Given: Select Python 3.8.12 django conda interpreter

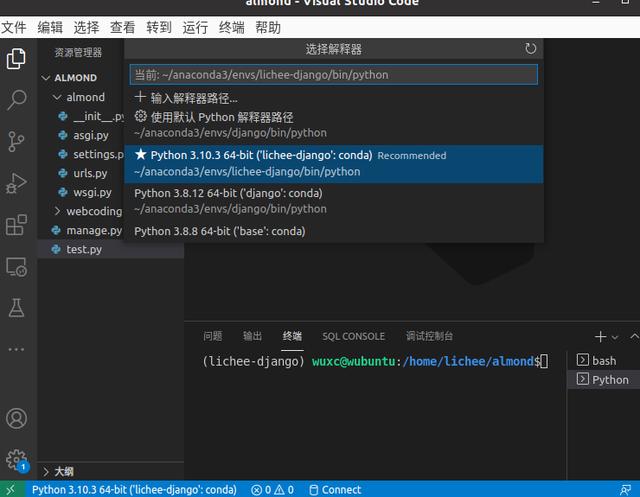Looking at the screenshot, I should point(333,201).
